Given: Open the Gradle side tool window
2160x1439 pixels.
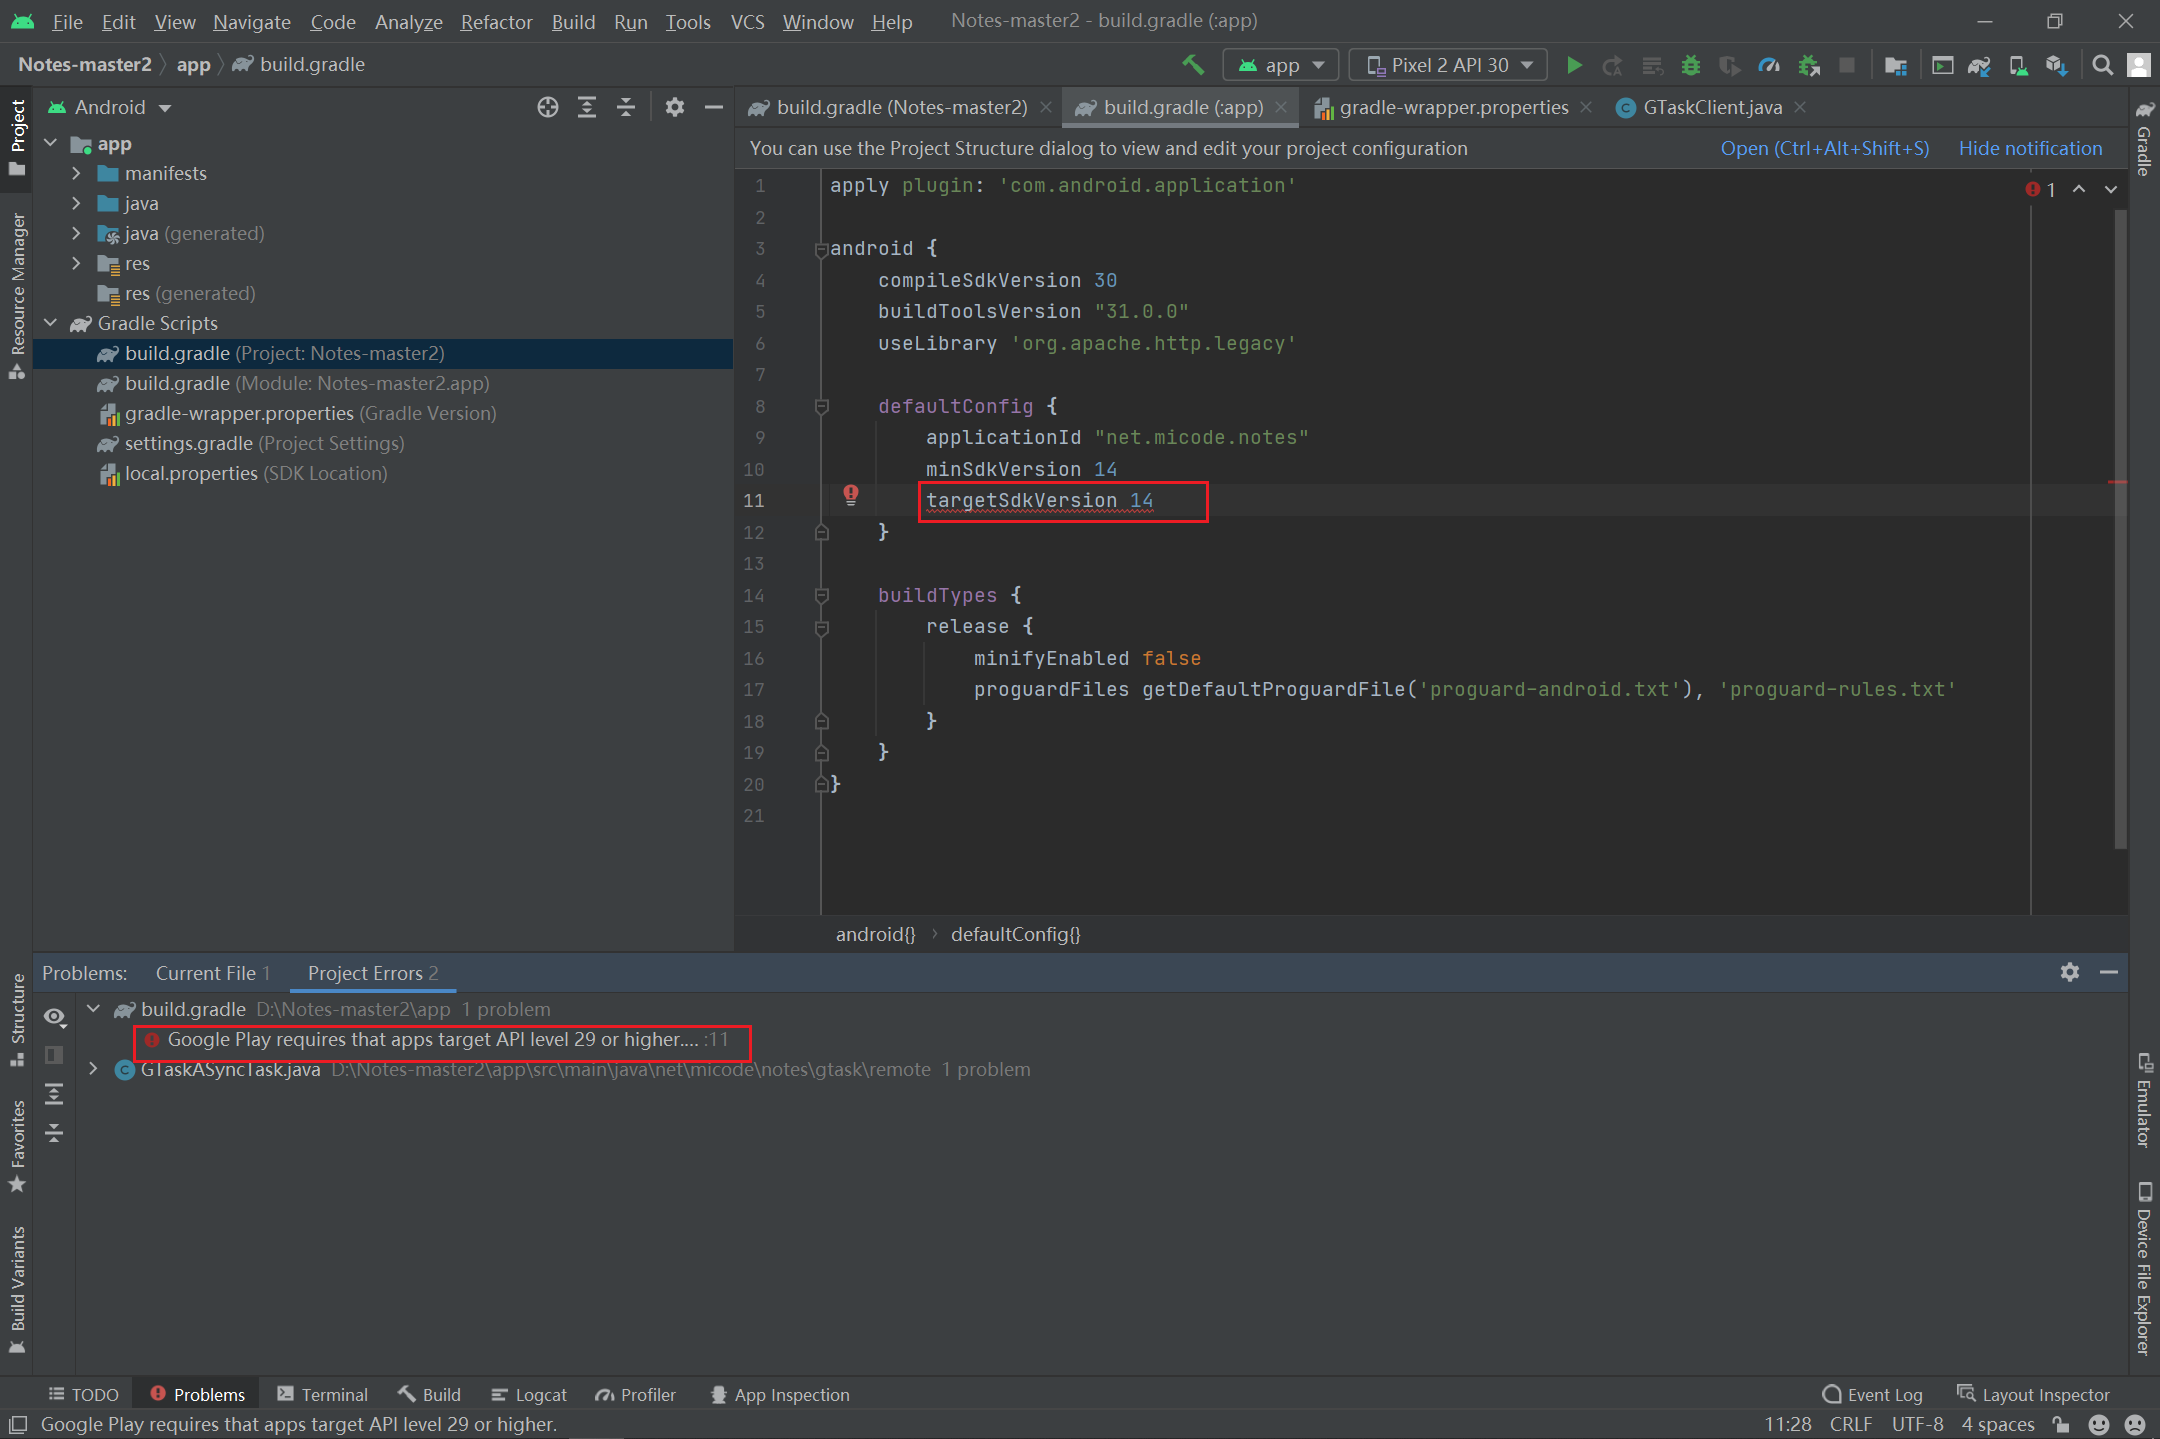Looking at the screenshot, I should [x=2144, y=140].
